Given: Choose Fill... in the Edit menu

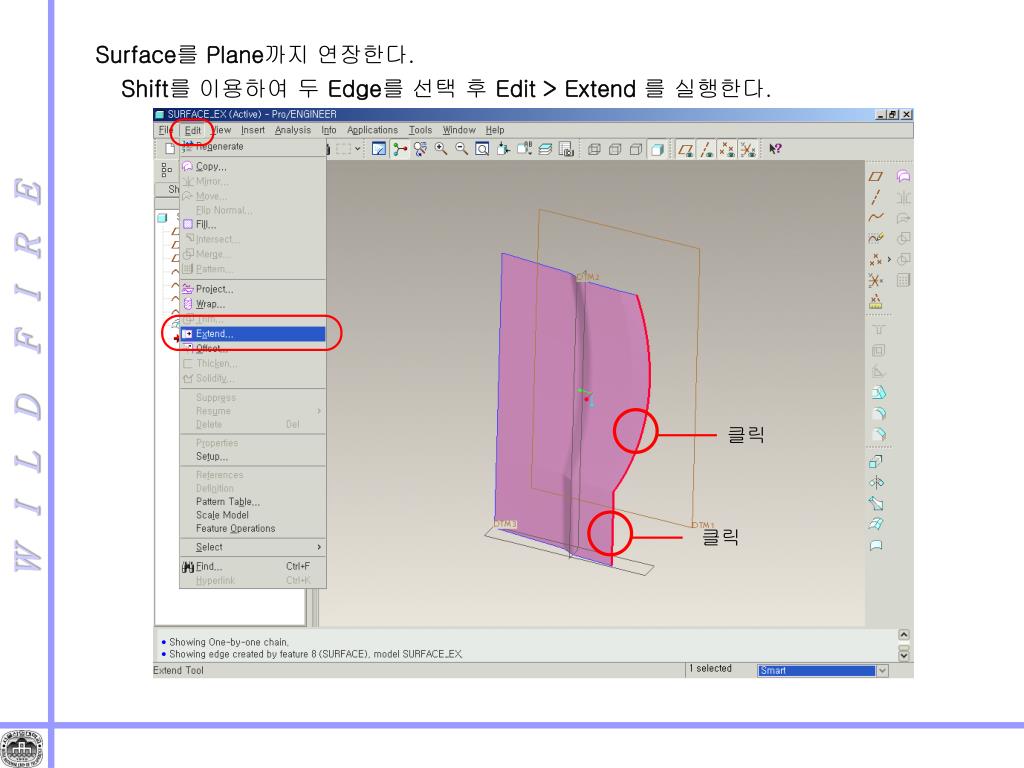Looking at the screenshot, I should pos(253,224).
